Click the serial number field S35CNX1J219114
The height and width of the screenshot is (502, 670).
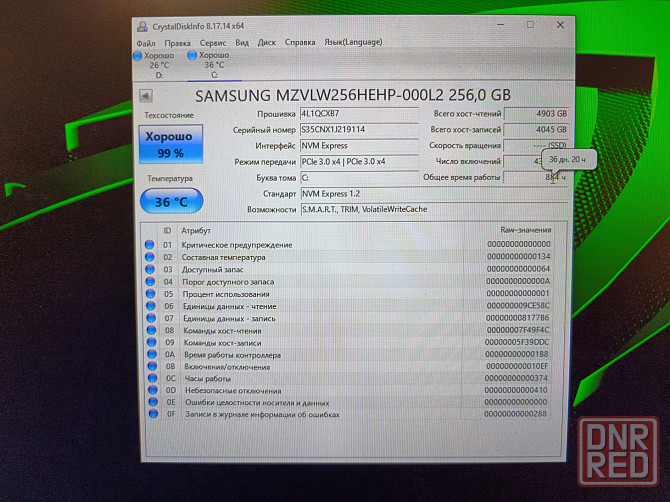coord(359,129)
